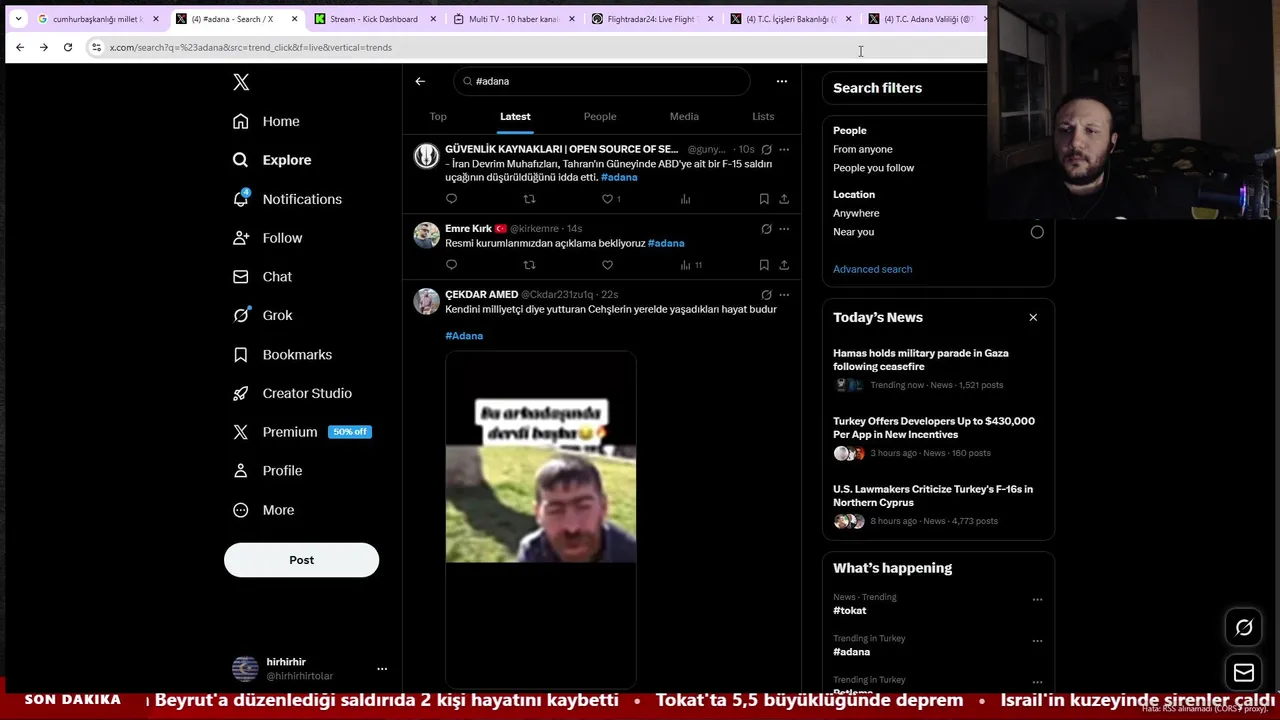Switch to the Lists tab
The height and width of the screenshot is (720, 1280).
[x=763, y=117]
